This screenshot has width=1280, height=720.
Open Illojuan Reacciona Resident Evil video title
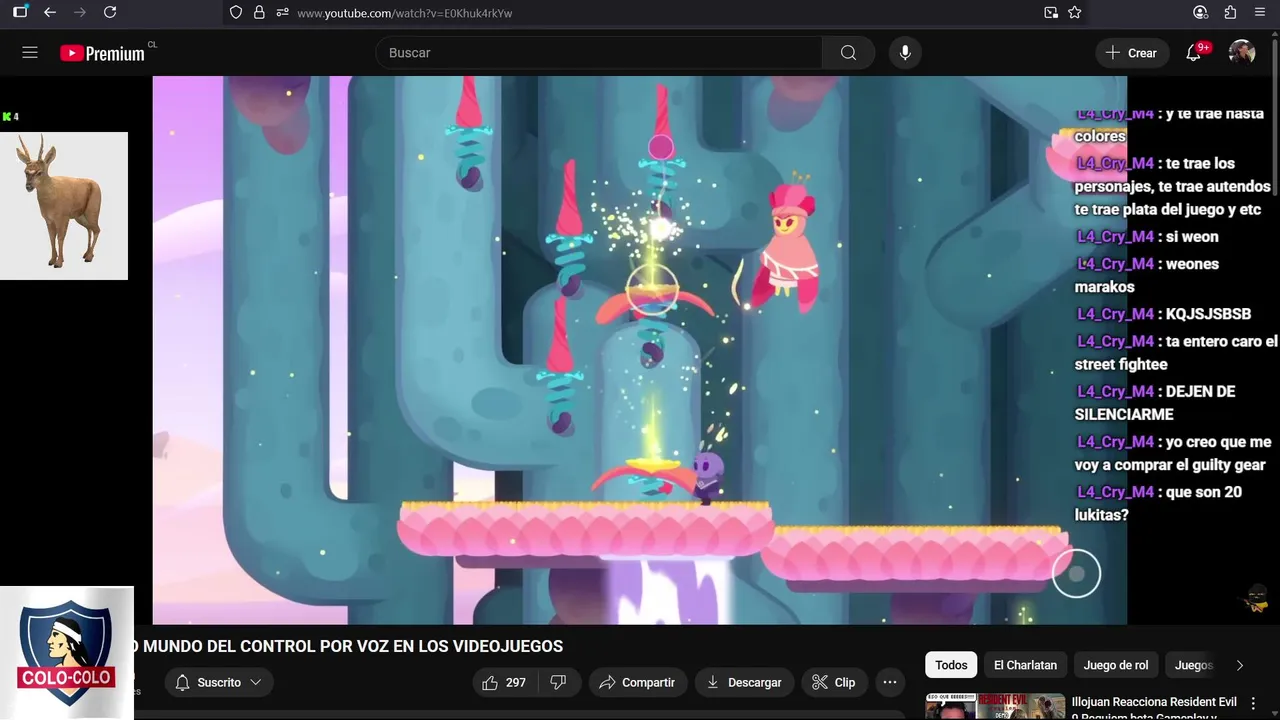pos(1154,708)
